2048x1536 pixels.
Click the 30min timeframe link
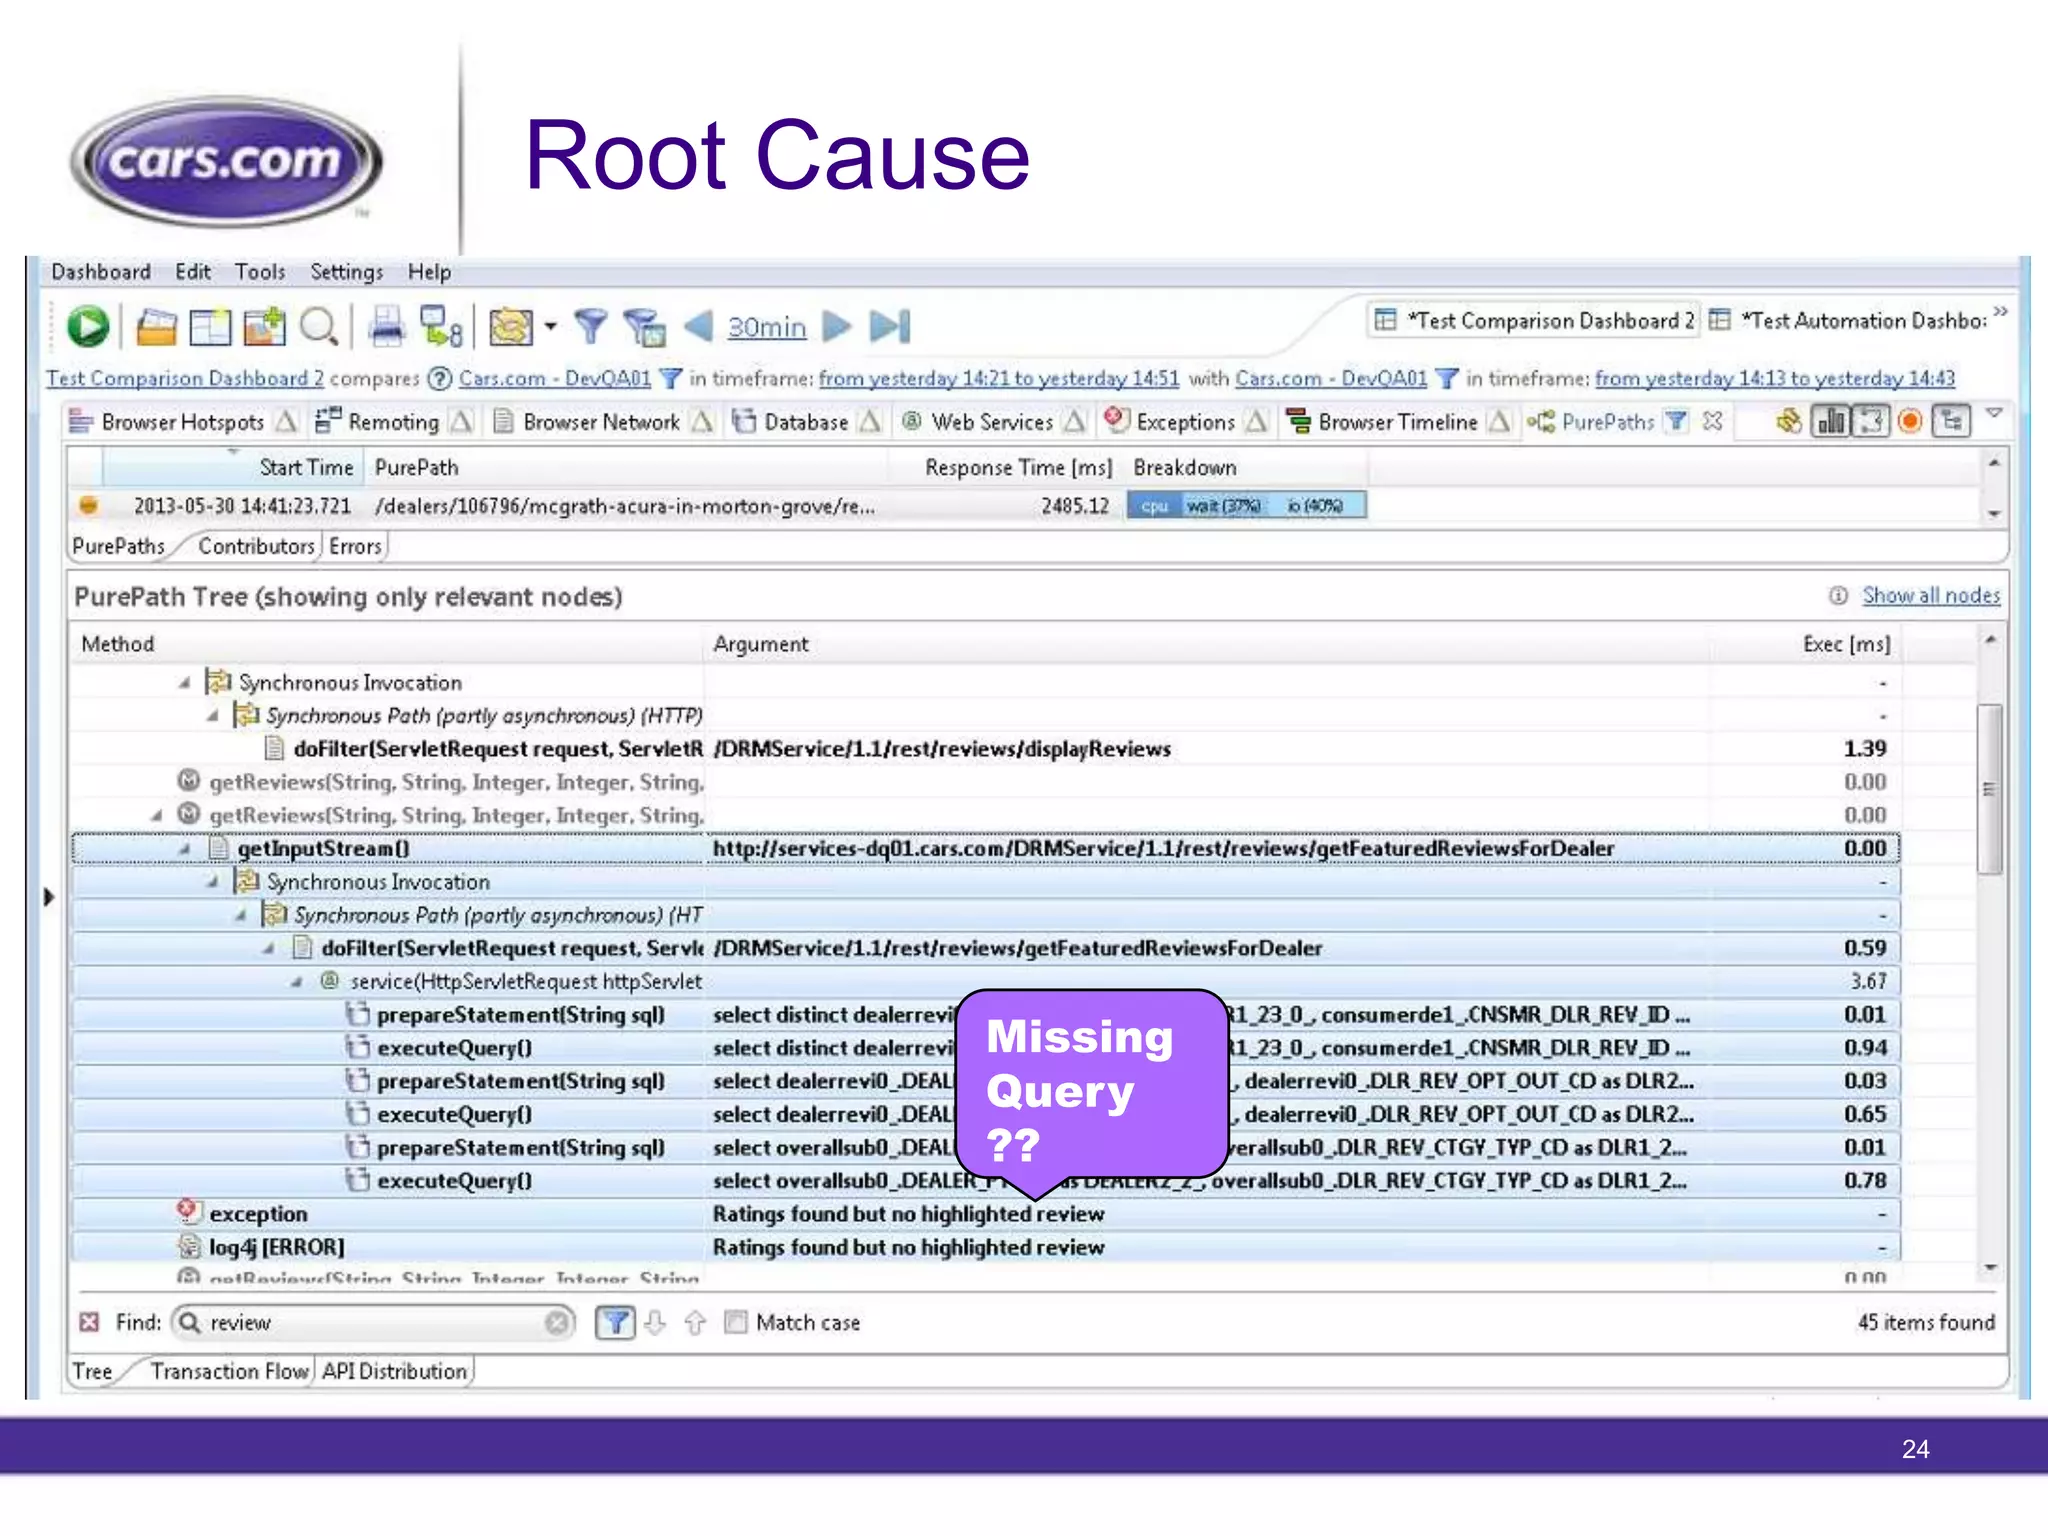[767, 327]
